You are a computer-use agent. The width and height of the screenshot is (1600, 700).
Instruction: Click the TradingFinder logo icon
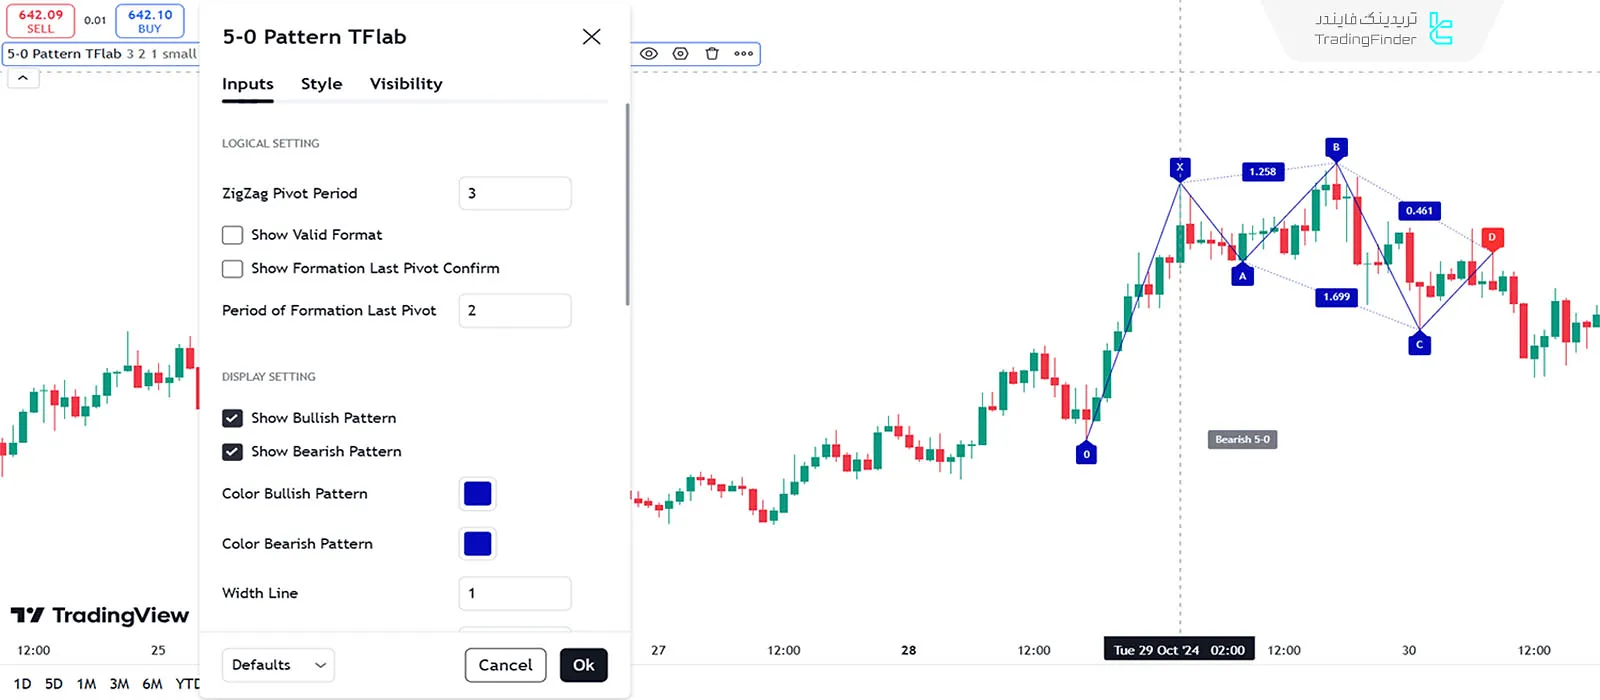1440,29
